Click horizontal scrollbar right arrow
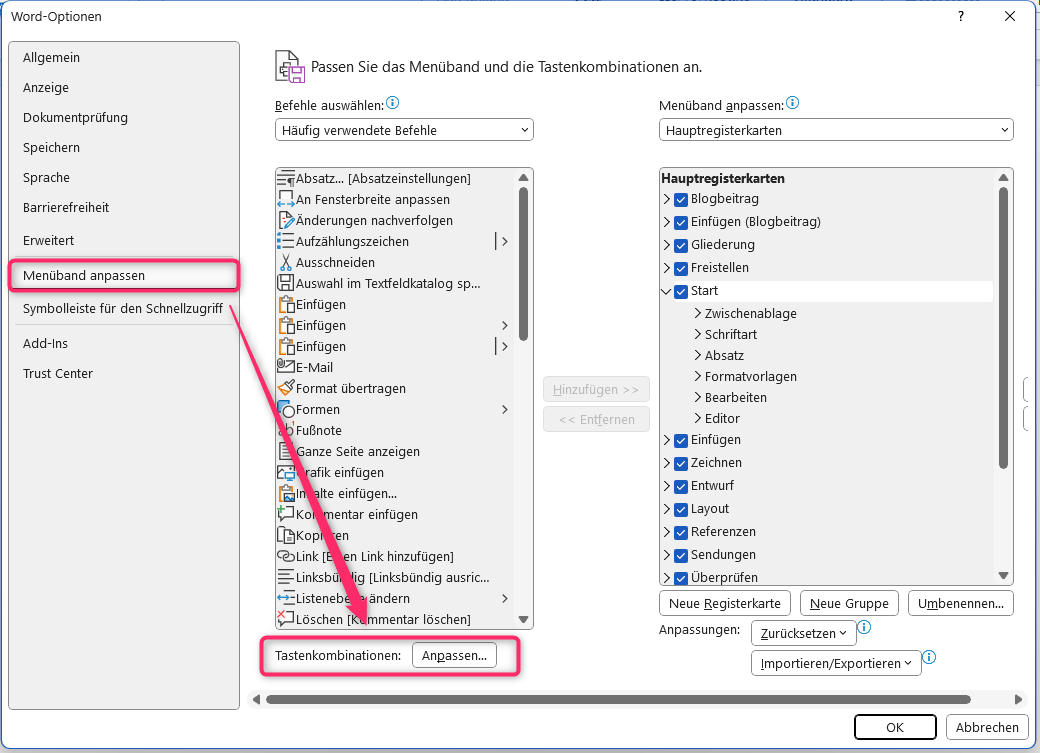1040x753 pixels. [x=1018, y=699]
